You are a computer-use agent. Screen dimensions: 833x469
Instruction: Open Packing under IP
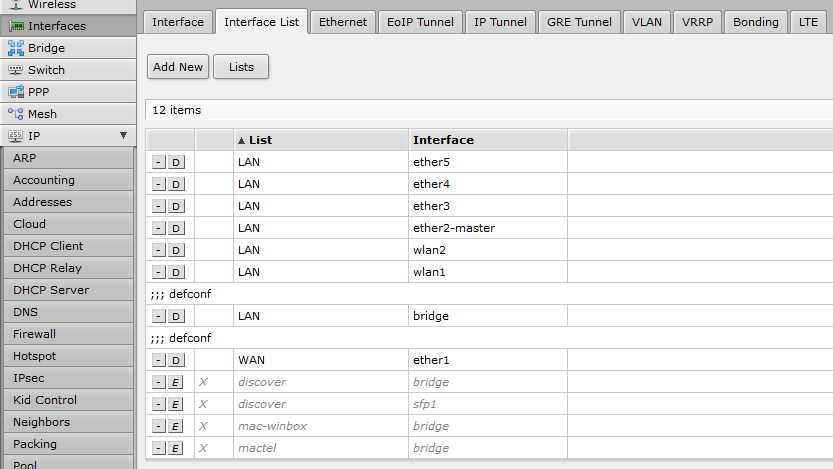68,444
